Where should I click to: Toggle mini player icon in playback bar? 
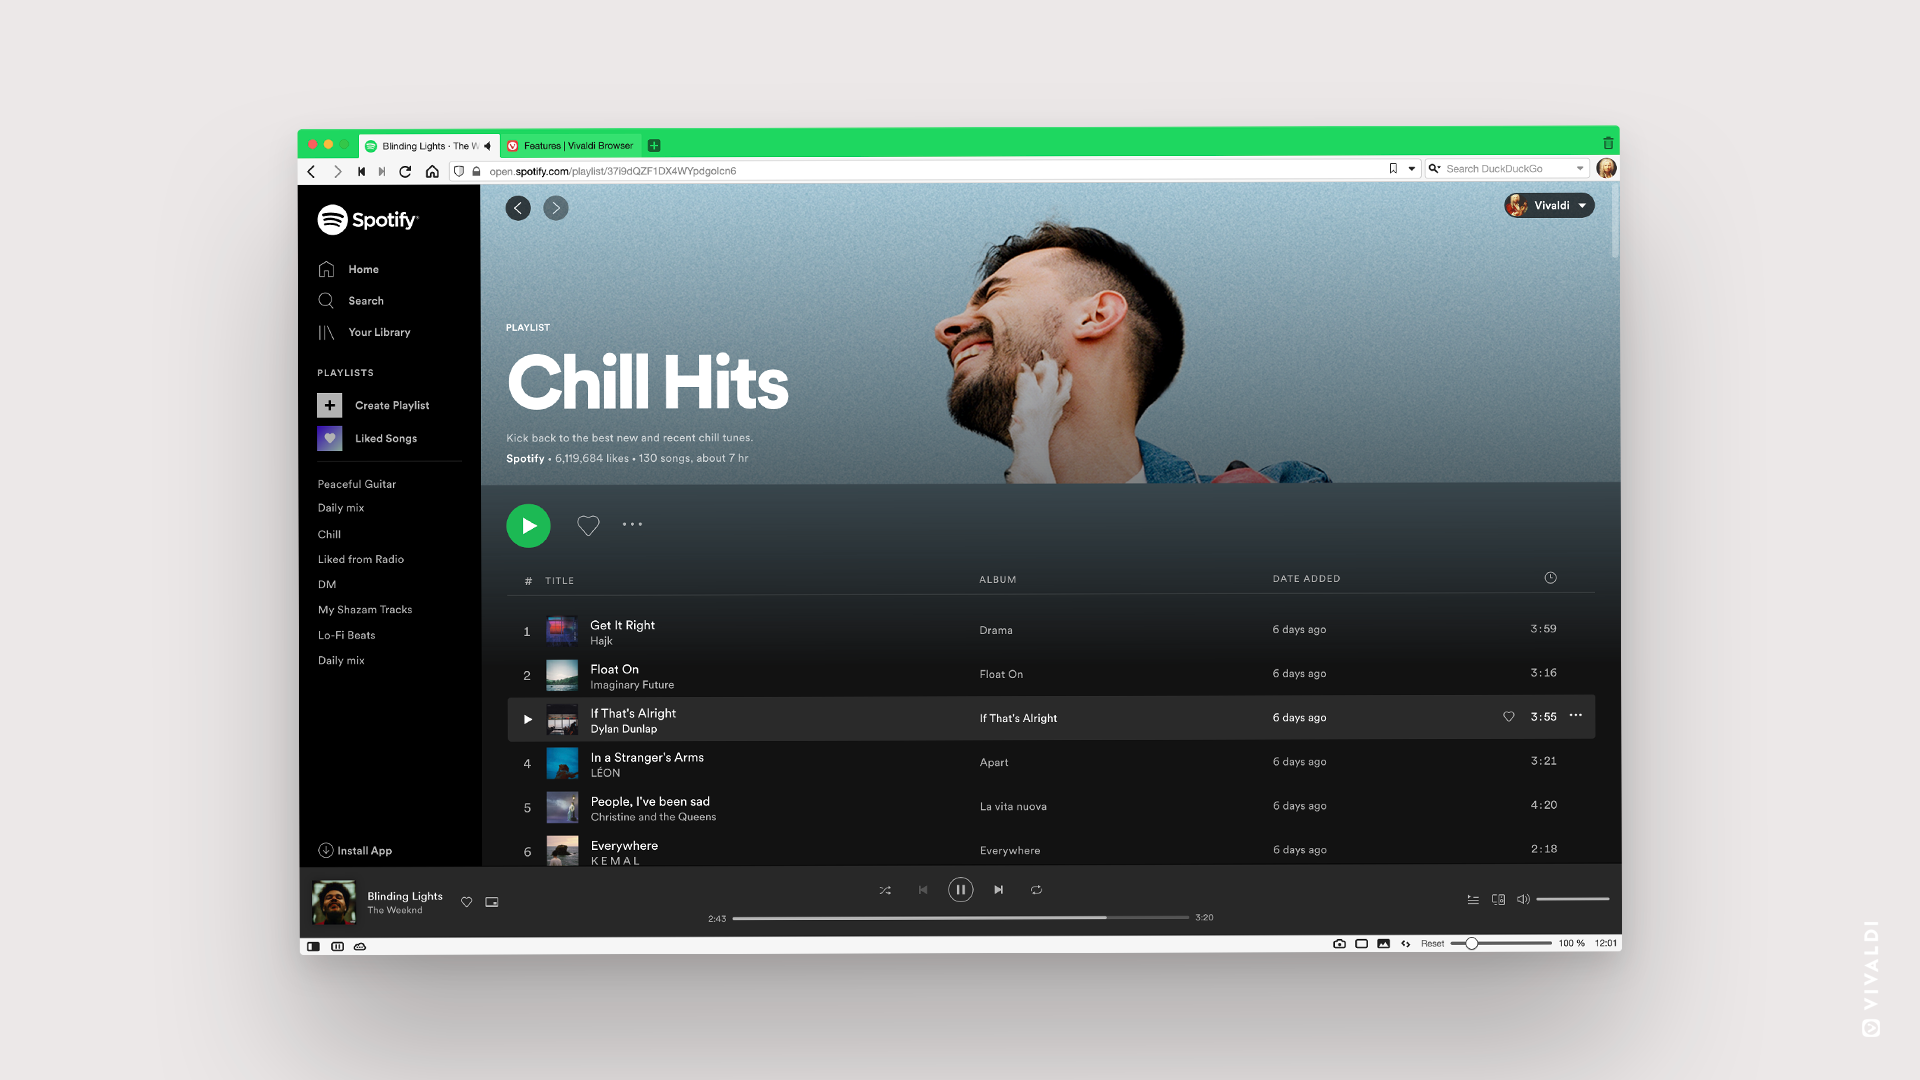[x=492, y=901]
